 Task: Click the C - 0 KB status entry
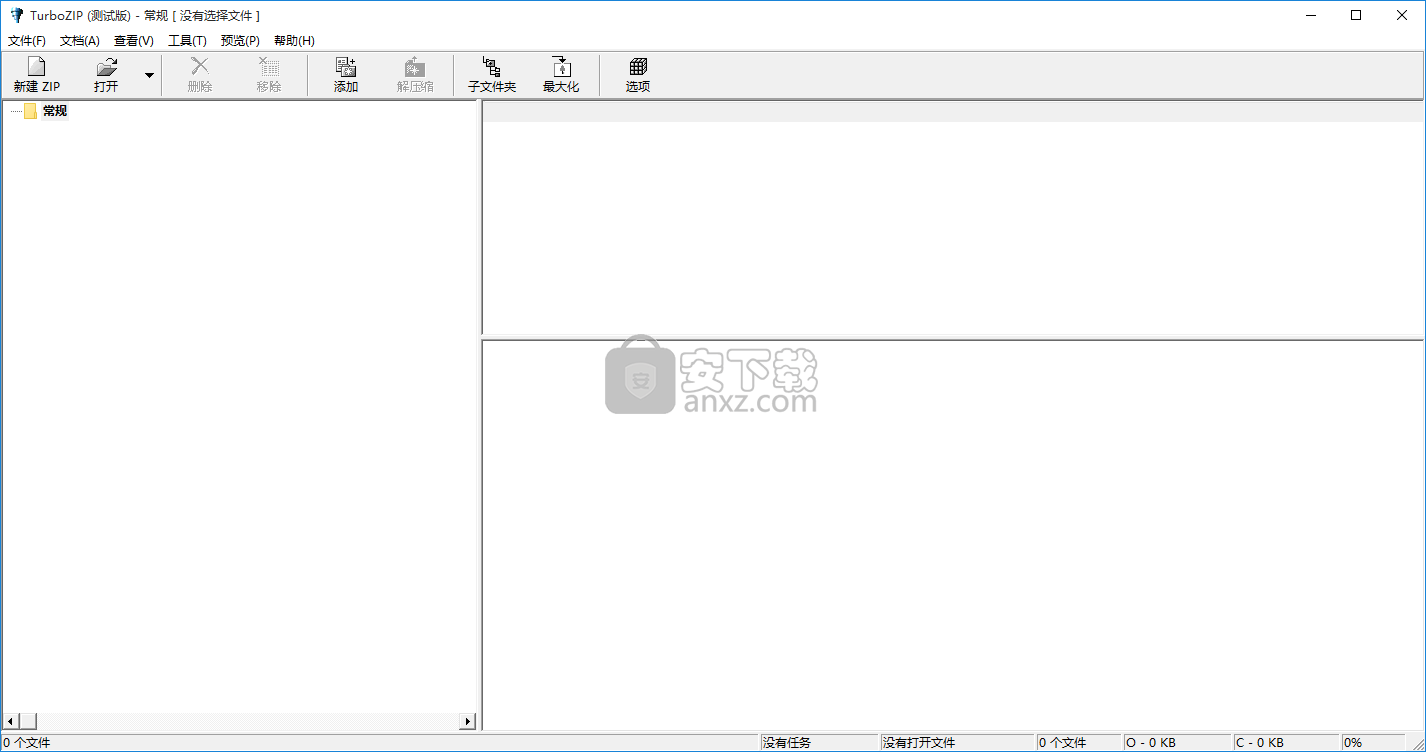point(1286,743)
